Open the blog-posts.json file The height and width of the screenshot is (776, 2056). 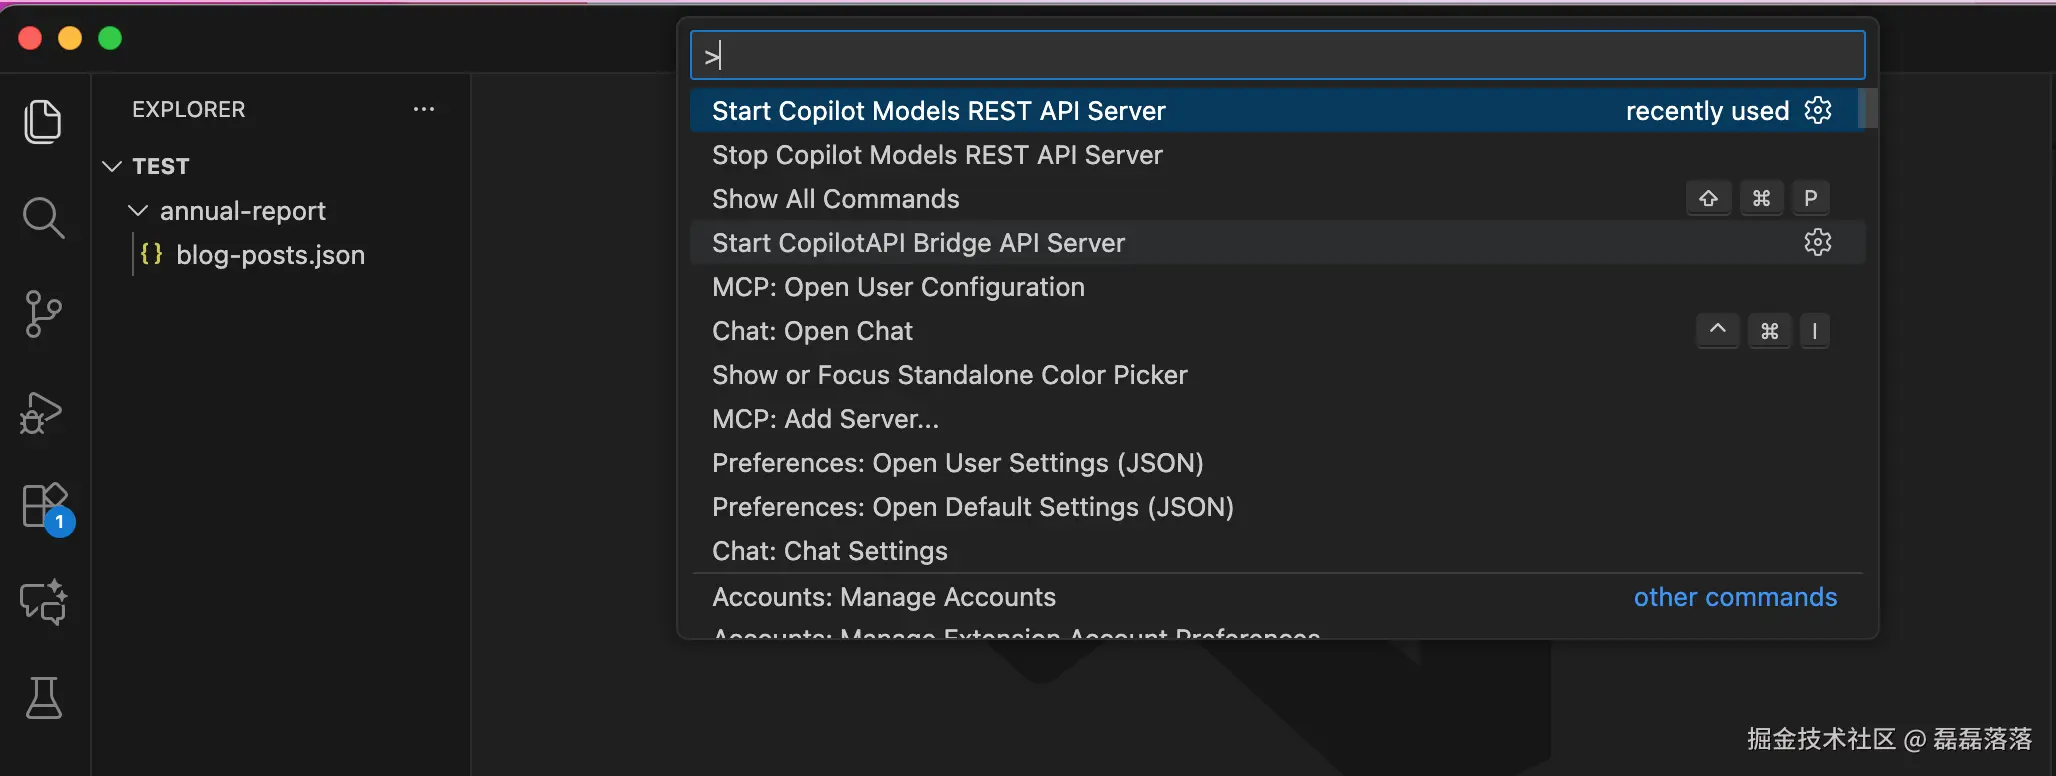270,255
